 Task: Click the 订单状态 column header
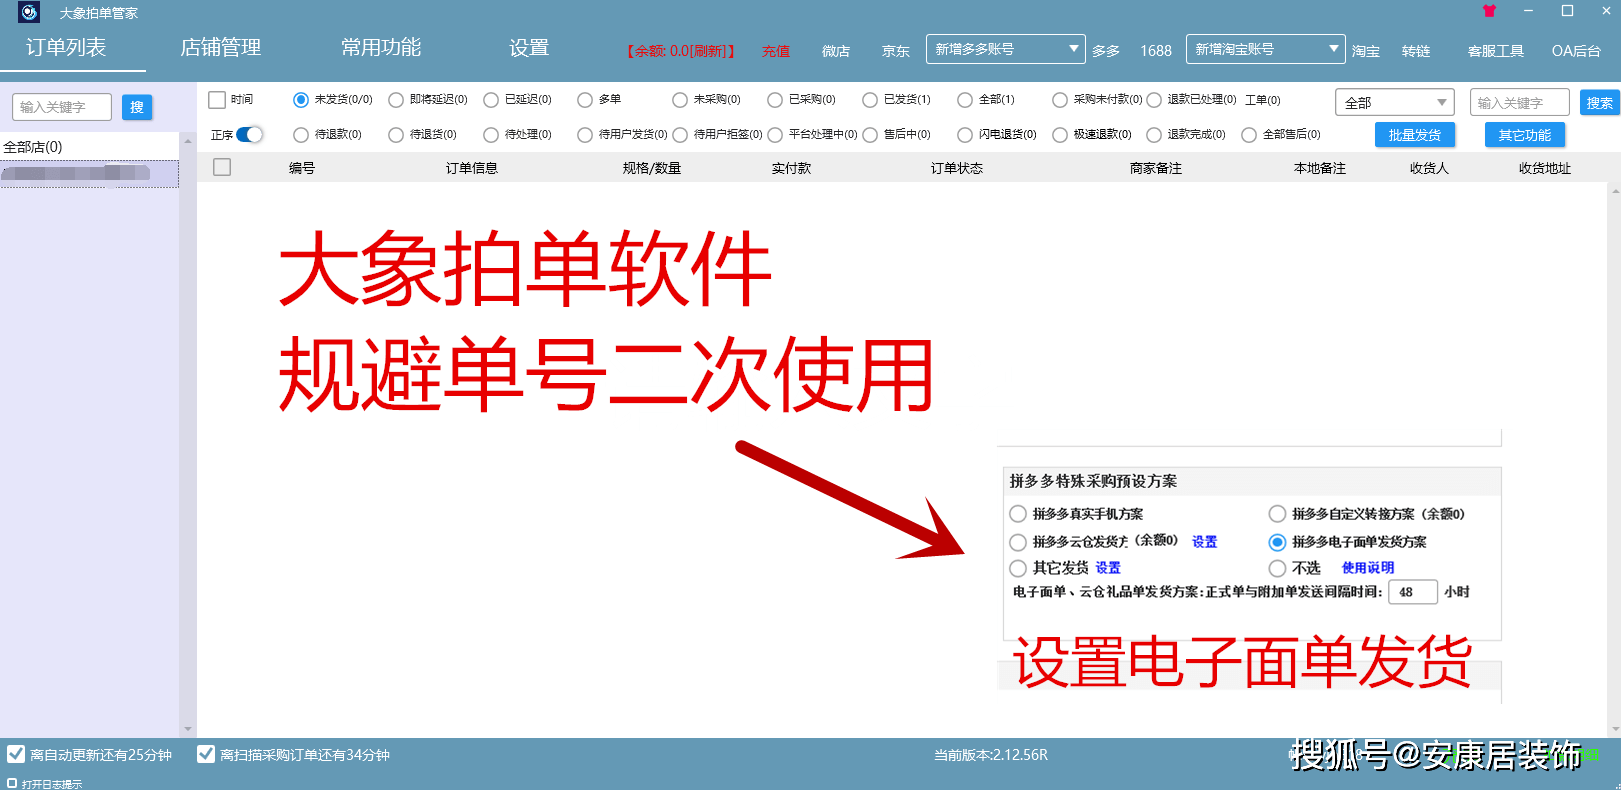click(x=957, y=168)
